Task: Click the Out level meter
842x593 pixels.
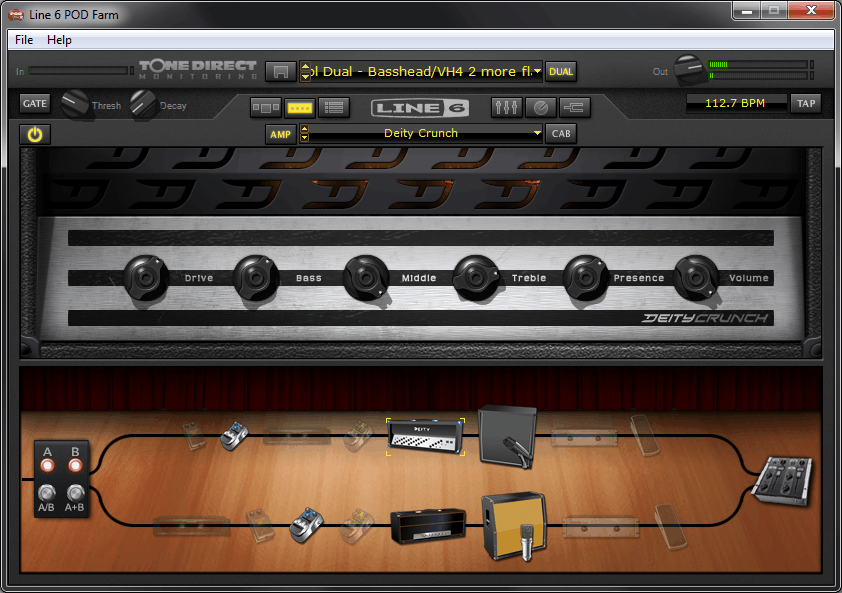Action: point(759,70)
